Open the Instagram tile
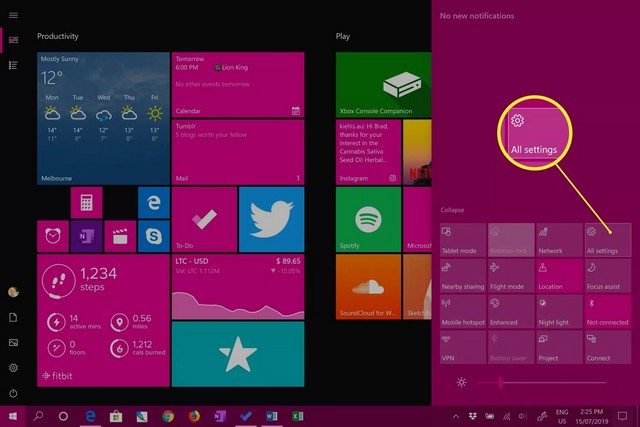The width and height of the screenshot is (640, 427). [x=368, y=152]
